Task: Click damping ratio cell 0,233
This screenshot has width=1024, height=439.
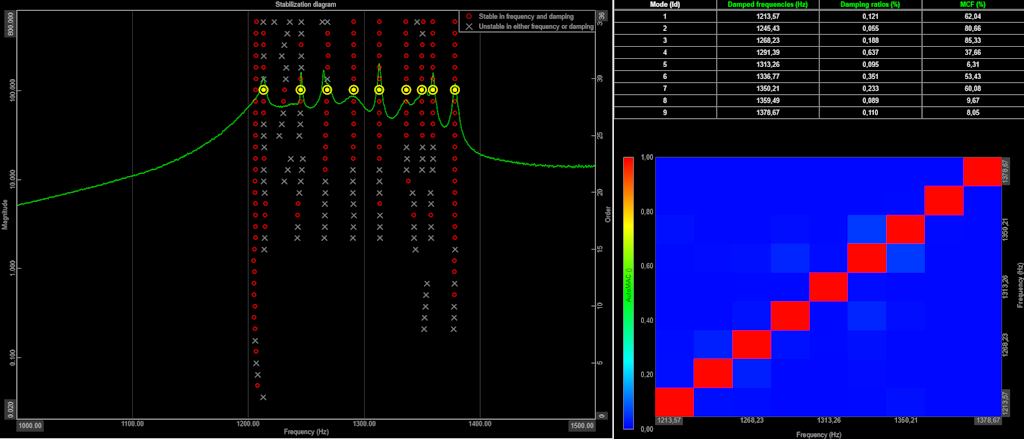Action: point(870,89)
